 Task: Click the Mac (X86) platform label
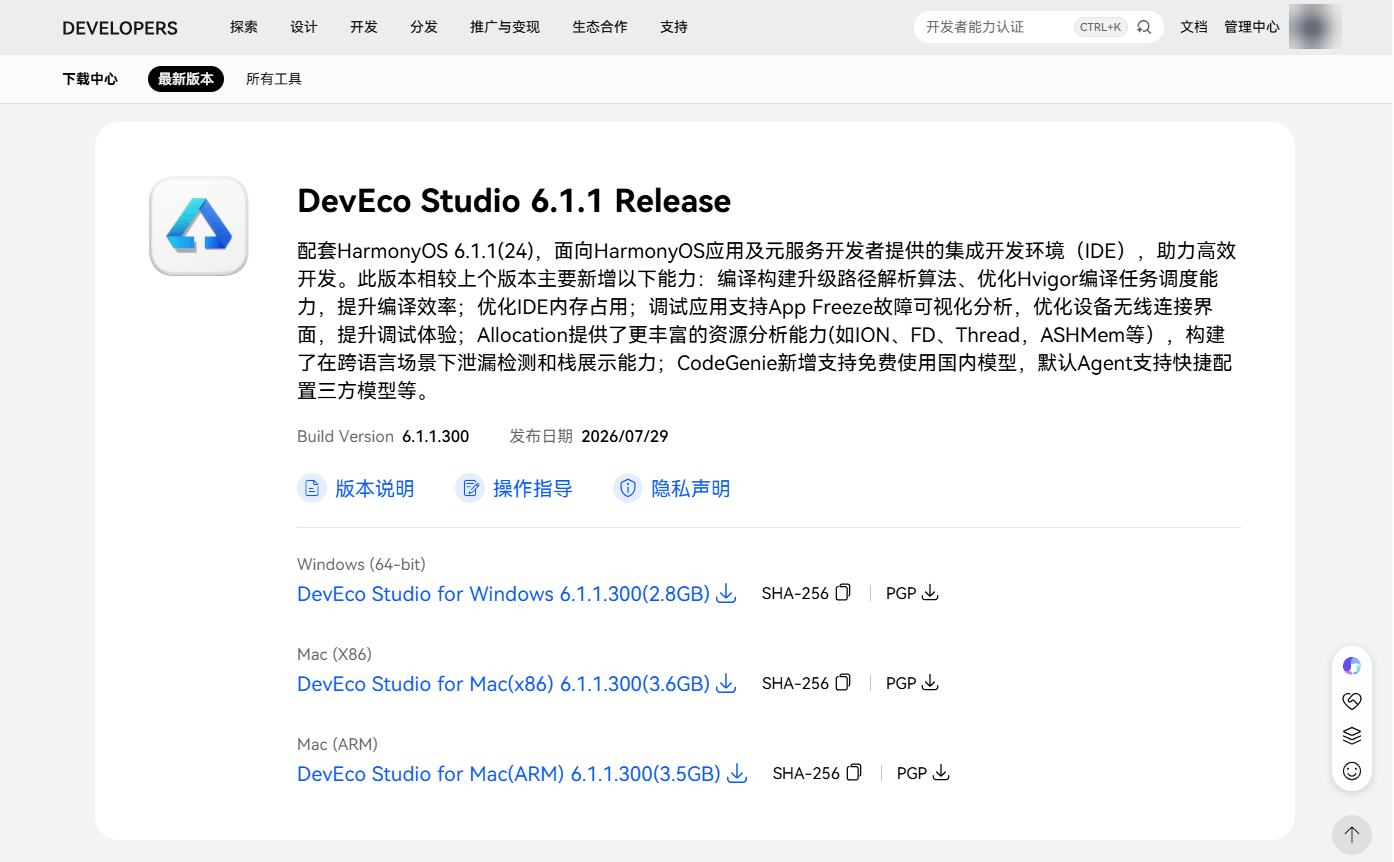pos(334,654)
